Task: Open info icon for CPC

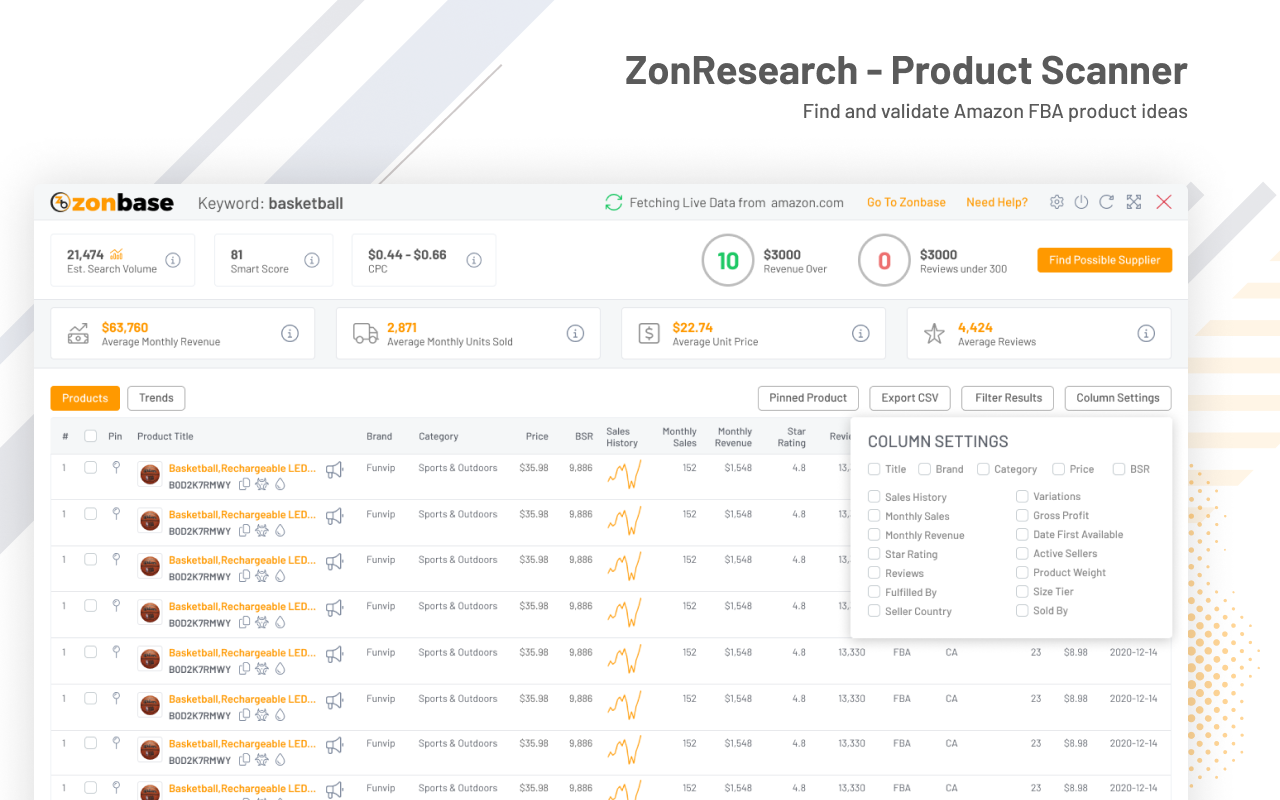Action: [x=474, y=260]
